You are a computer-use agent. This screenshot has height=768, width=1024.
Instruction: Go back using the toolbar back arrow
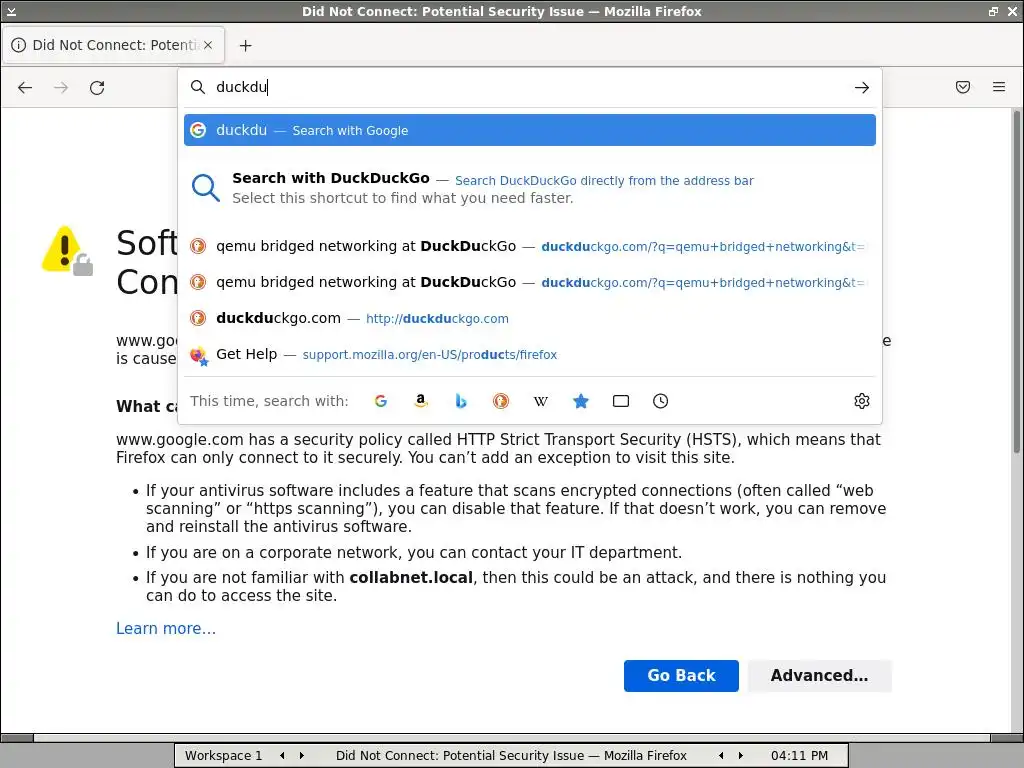click(x=25, y=88)
